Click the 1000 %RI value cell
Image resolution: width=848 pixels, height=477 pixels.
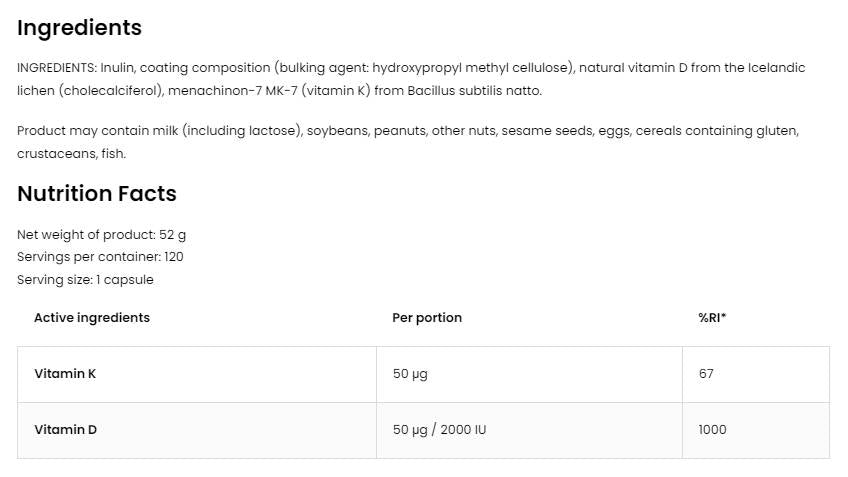coord(712,430)
